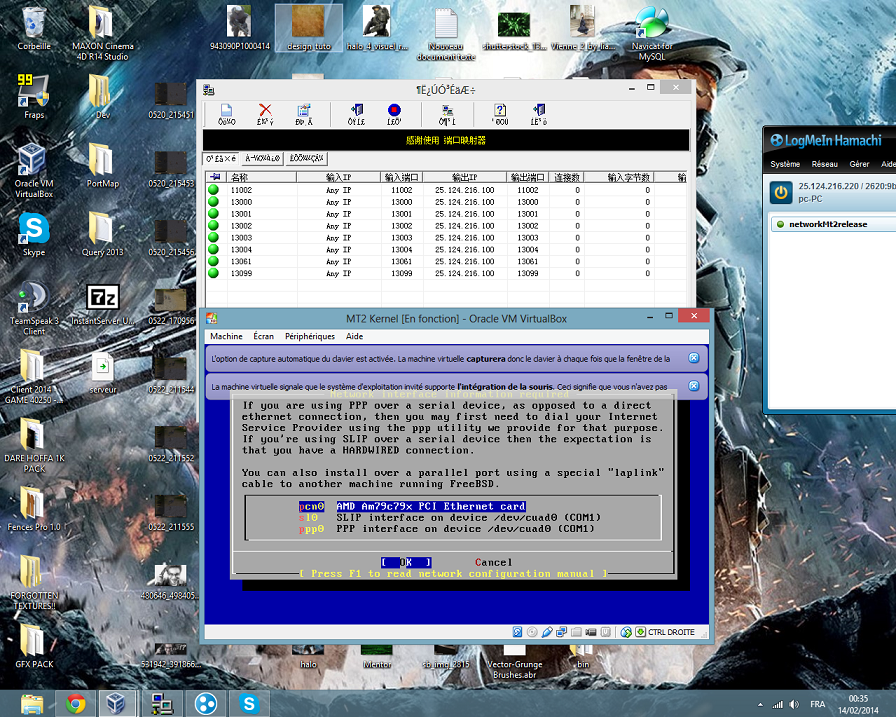Screen dimensions: 896x717
Task: Click VirtualBox USB devices status icon
Action: pos(547,632)
